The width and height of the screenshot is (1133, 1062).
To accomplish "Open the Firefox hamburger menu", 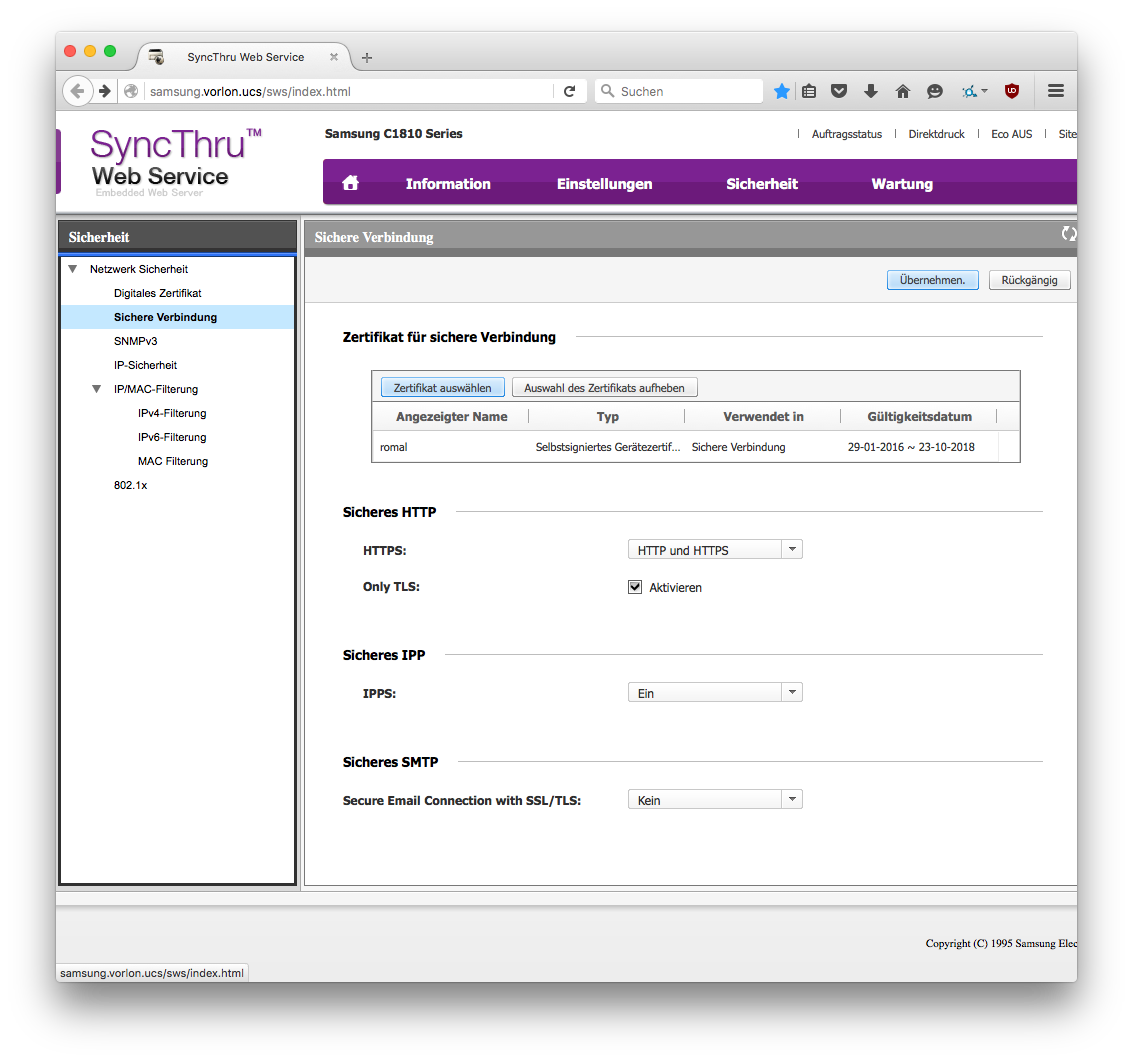I will point(1055,91).
